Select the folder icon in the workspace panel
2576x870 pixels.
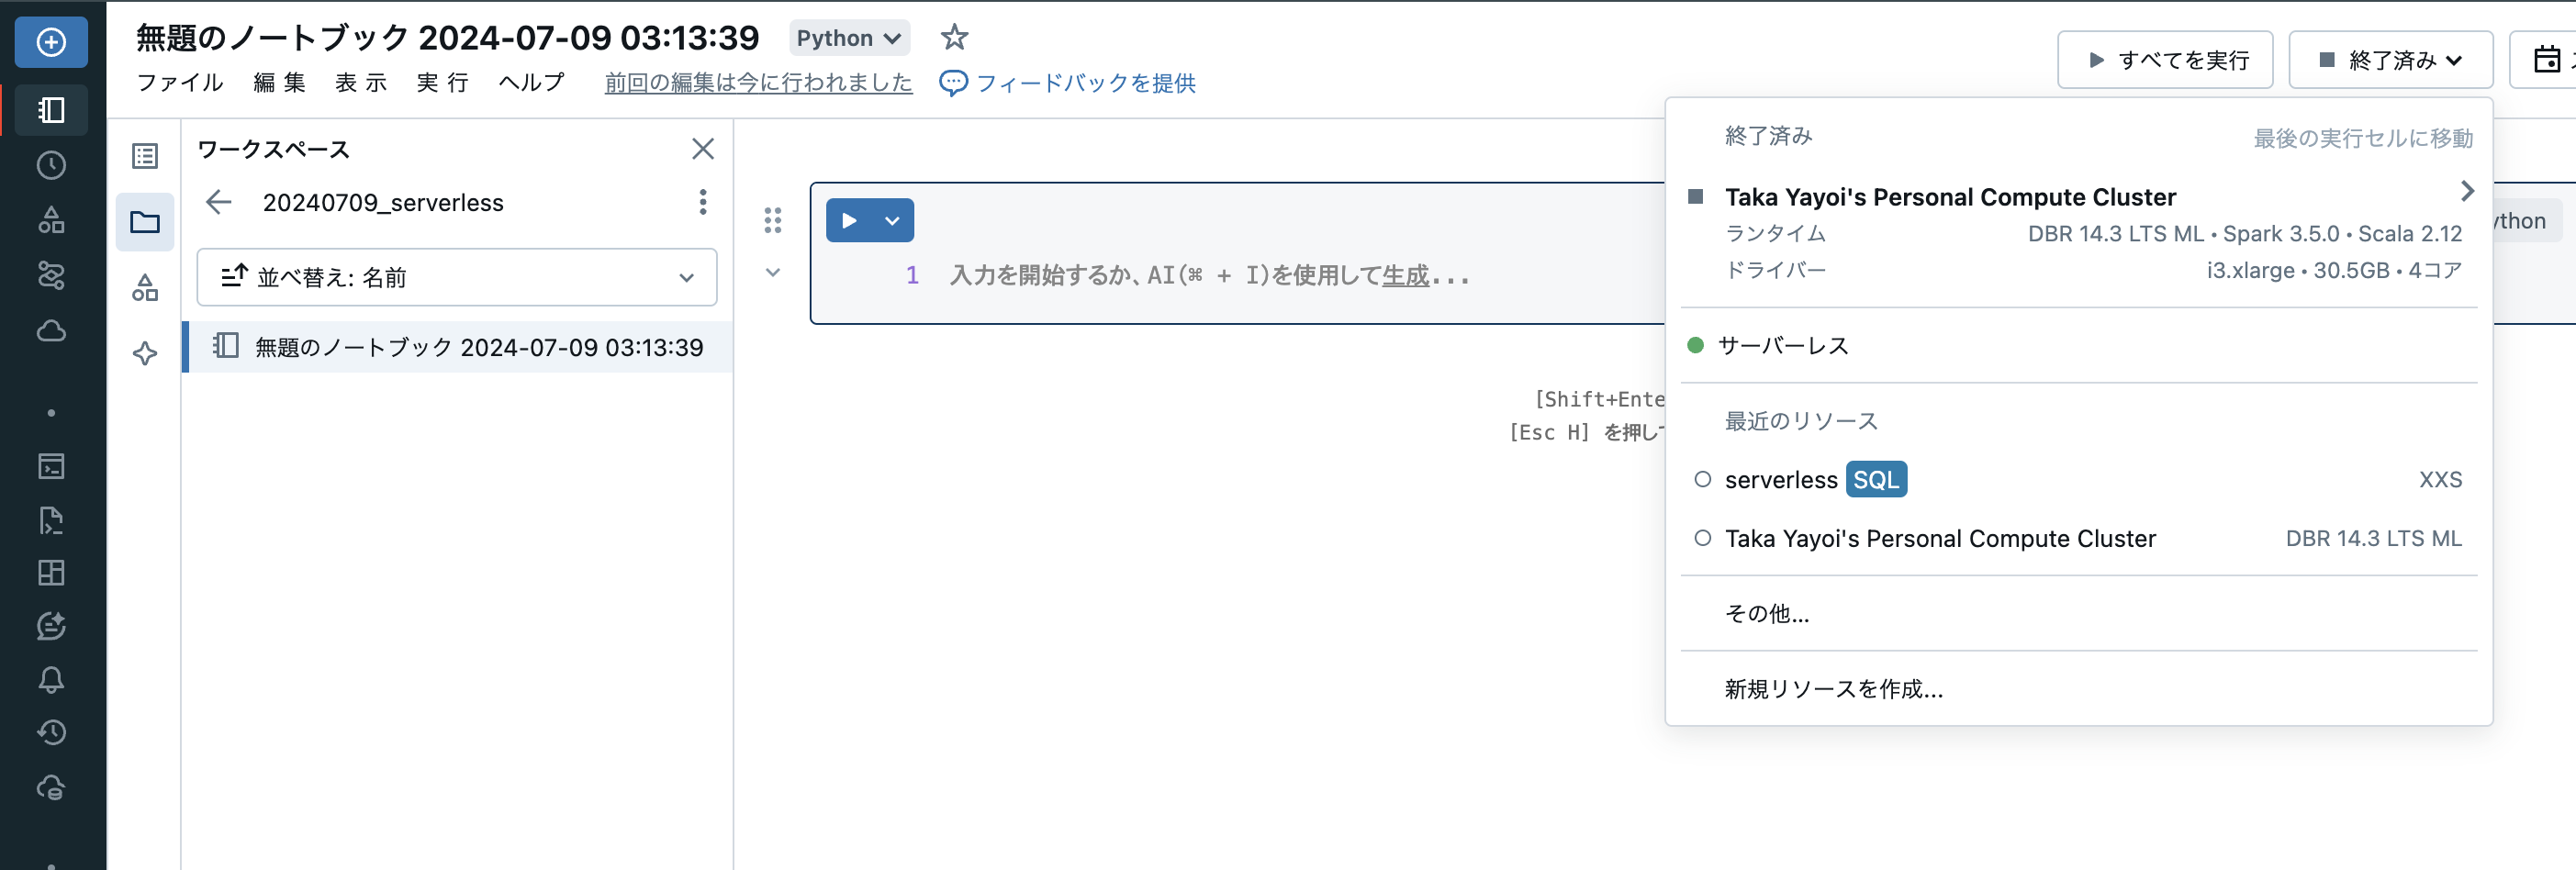145,222
